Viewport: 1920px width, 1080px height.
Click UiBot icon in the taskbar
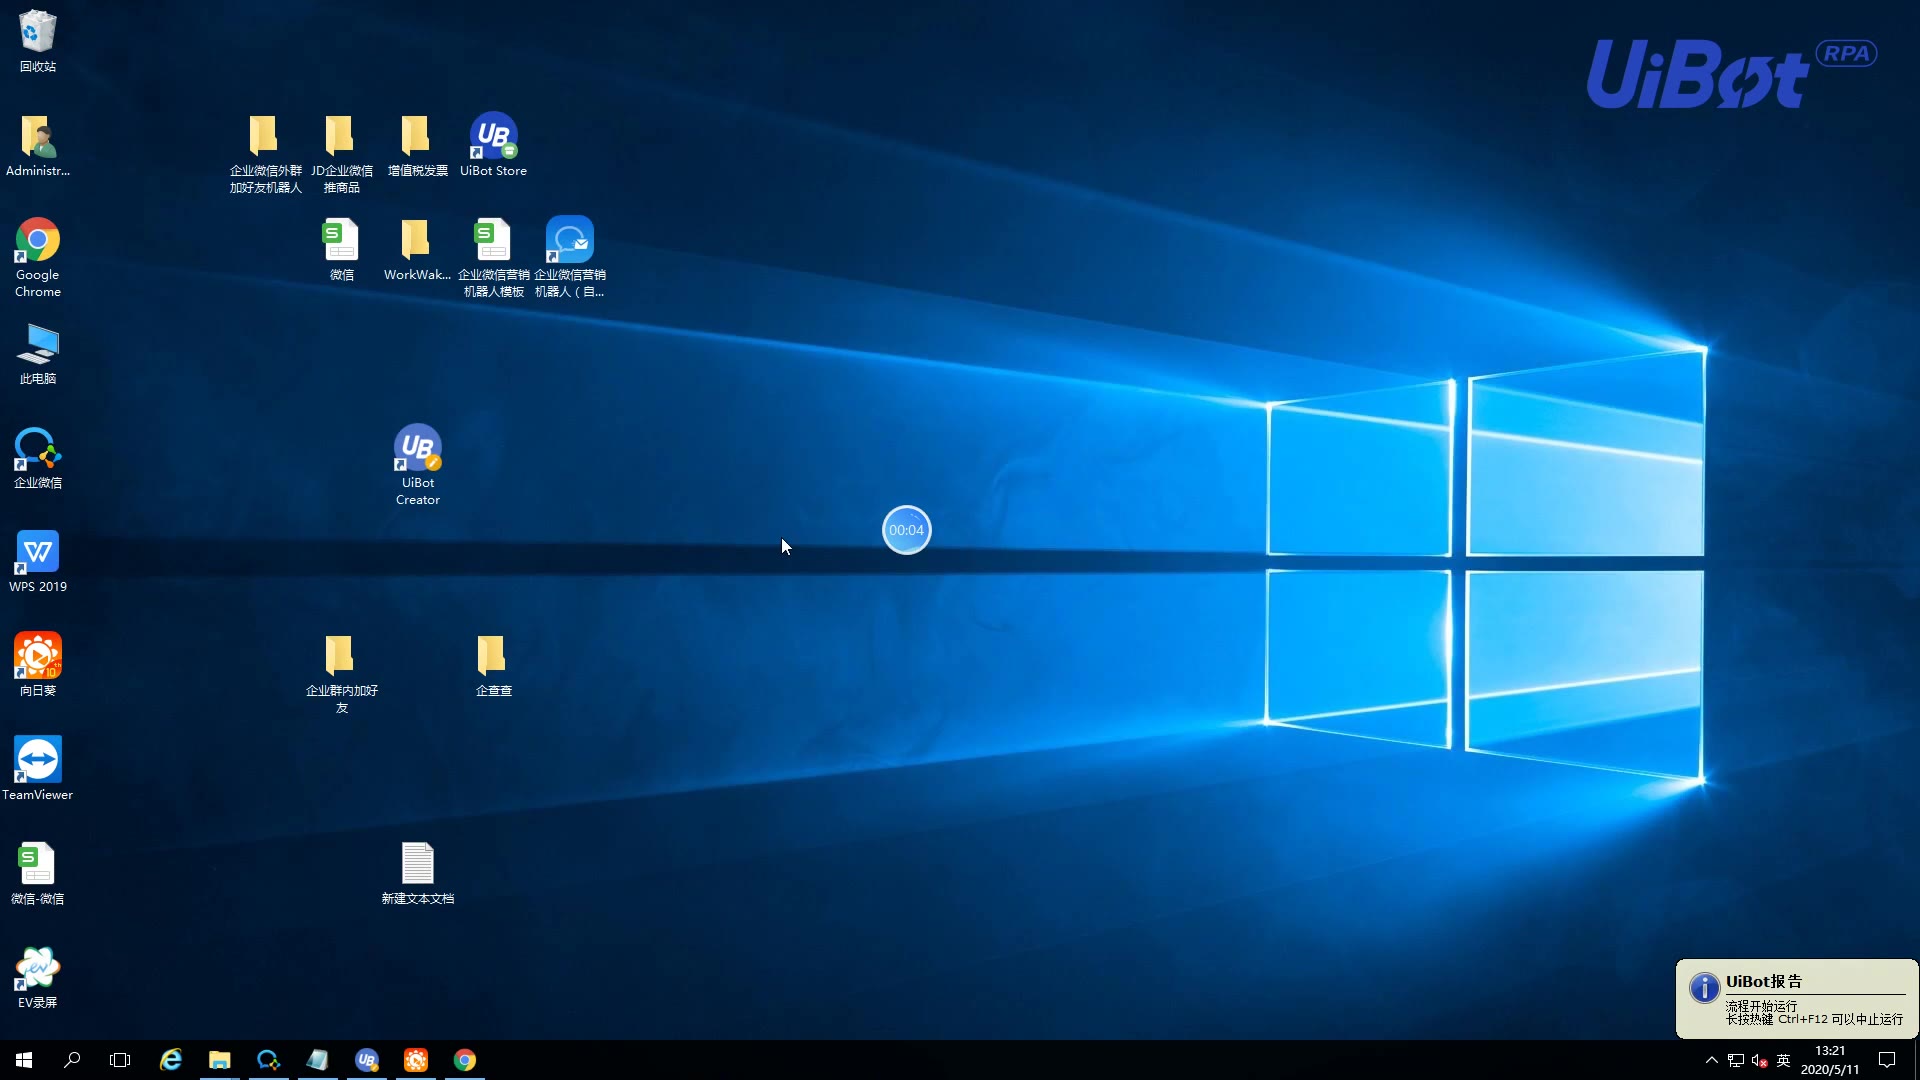coord(367,1060)
